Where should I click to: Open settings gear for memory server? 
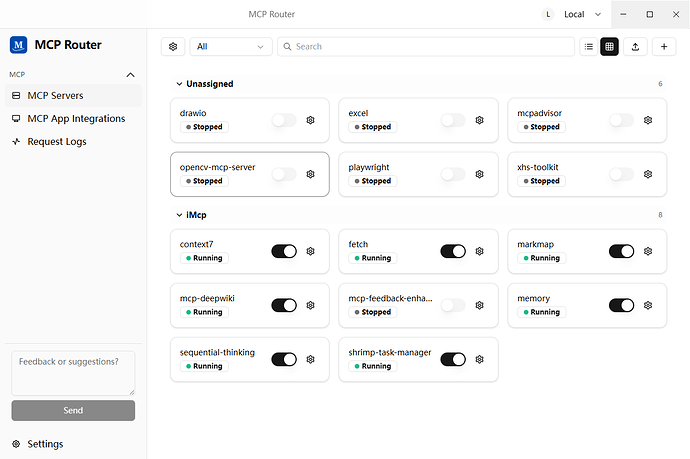coord(648,305)
